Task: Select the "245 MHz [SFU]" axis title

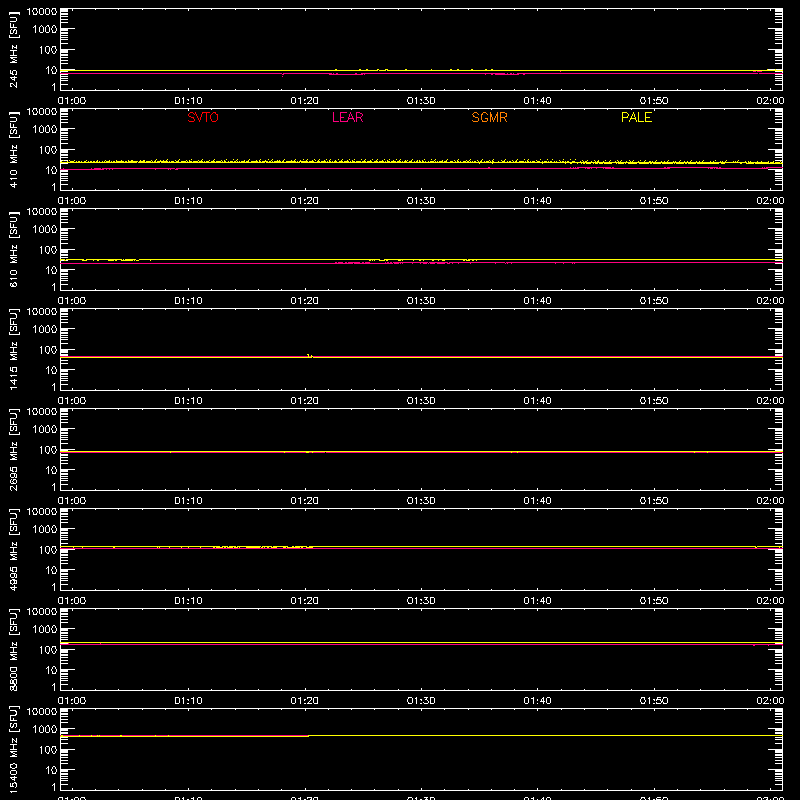Action: (13, 49)
